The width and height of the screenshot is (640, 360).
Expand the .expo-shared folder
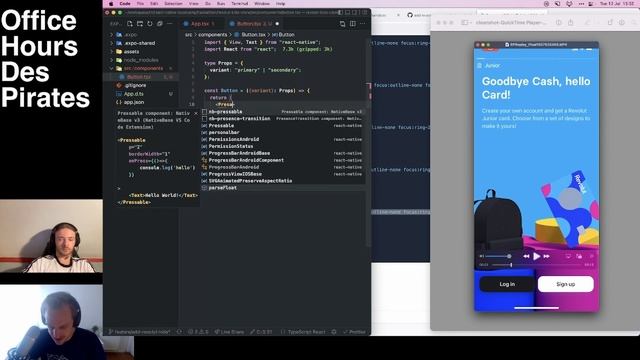(x=141, y=43)
